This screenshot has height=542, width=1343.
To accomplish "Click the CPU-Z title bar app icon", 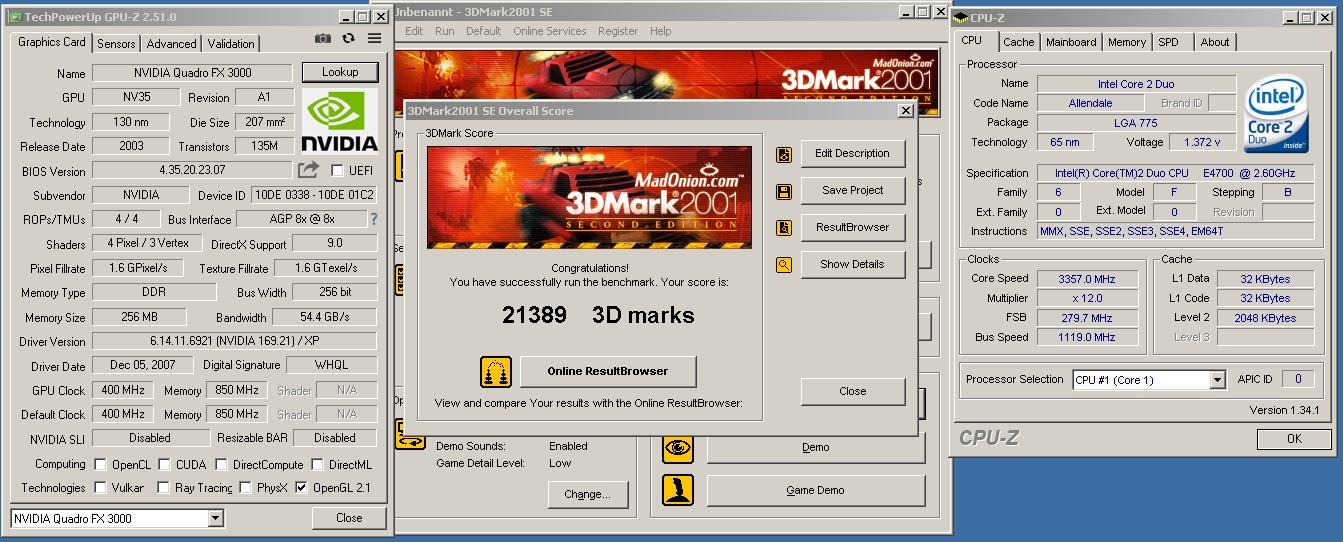I will 961,18.
